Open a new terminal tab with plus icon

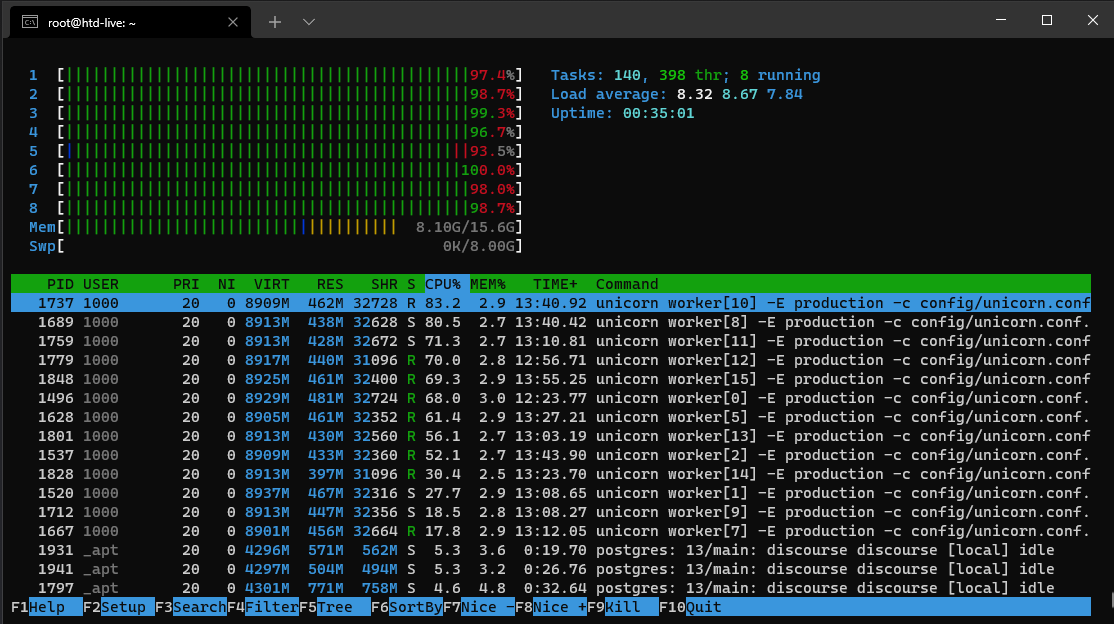tap(275, 22)
